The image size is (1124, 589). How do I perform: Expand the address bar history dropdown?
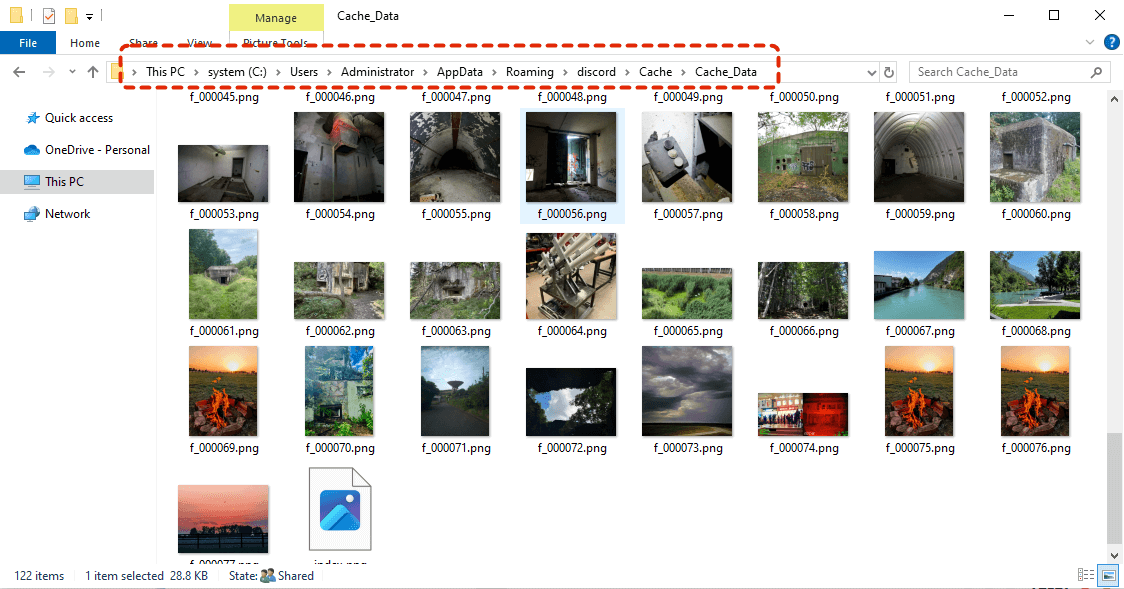tap(872, 72)
